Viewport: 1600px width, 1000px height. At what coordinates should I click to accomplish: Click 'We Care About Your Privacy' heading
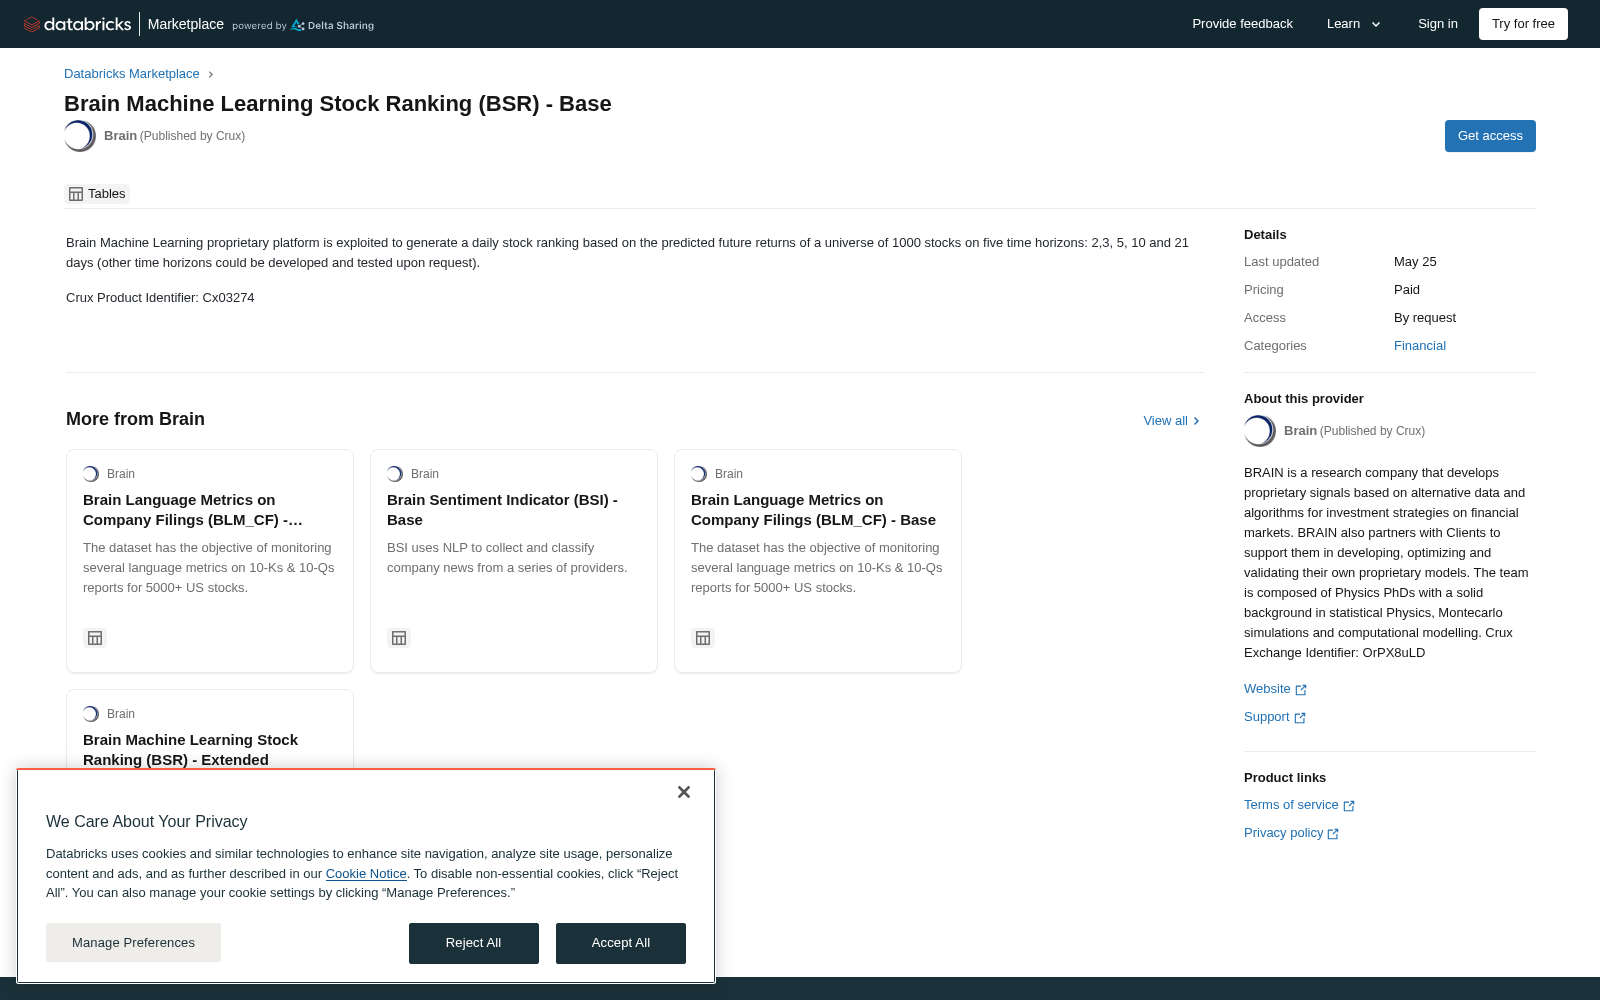[147, 822]
